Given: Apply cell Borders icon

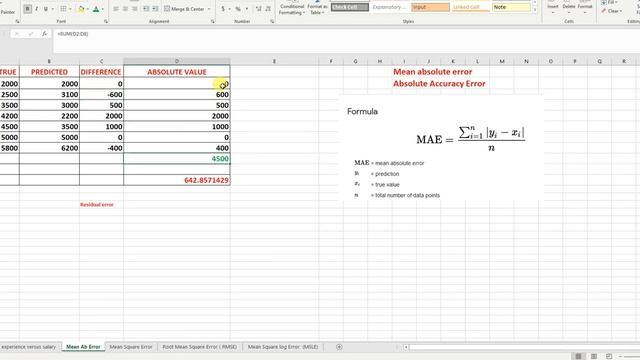Looking at the screenshot, I should pyautogui.click(x=63, y=9).
